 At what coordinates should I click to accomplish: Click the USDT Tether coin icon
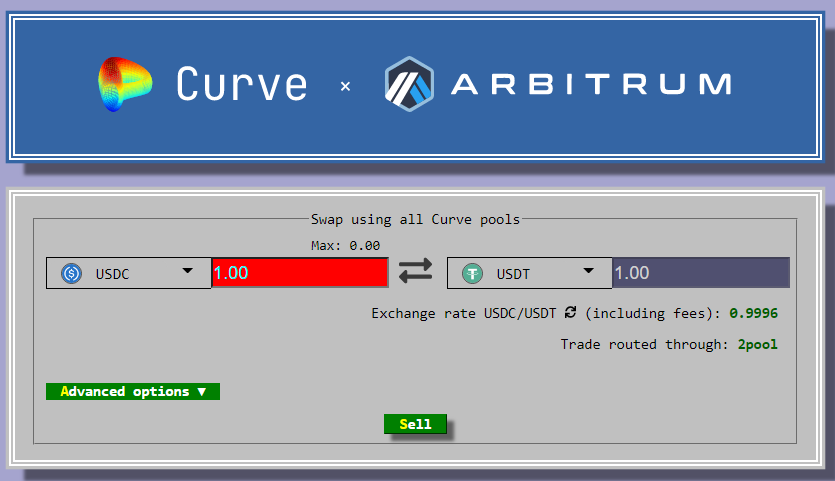[472, 274]
